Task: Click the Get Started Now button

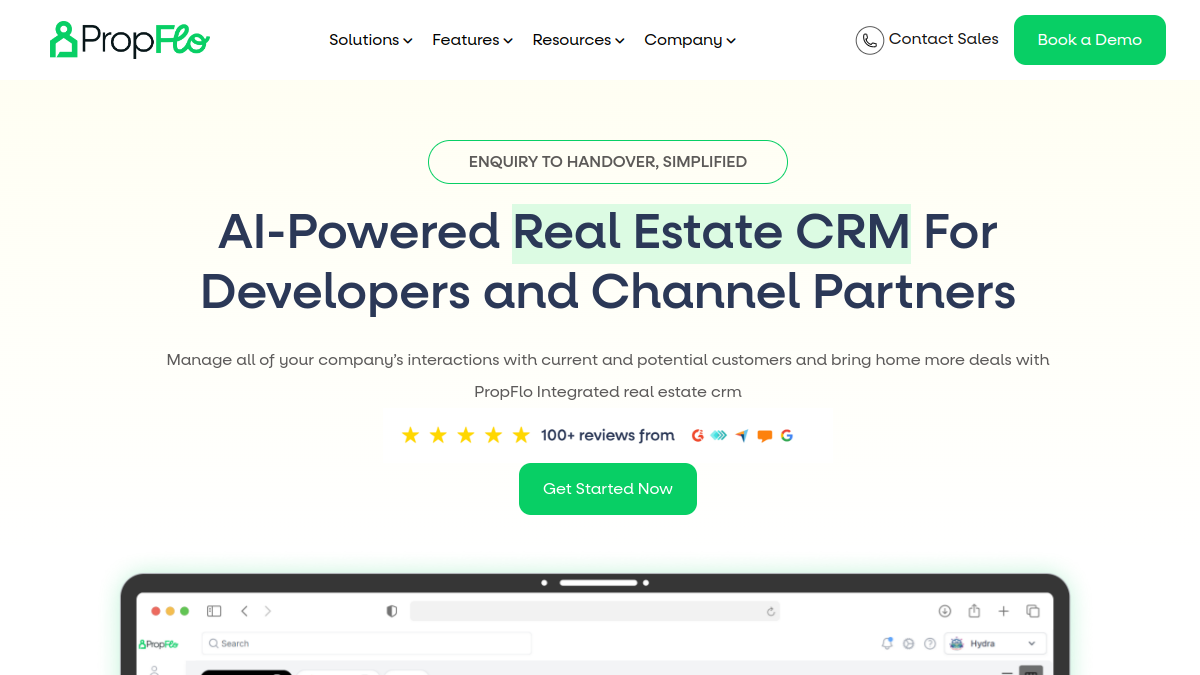Action: 608,489
